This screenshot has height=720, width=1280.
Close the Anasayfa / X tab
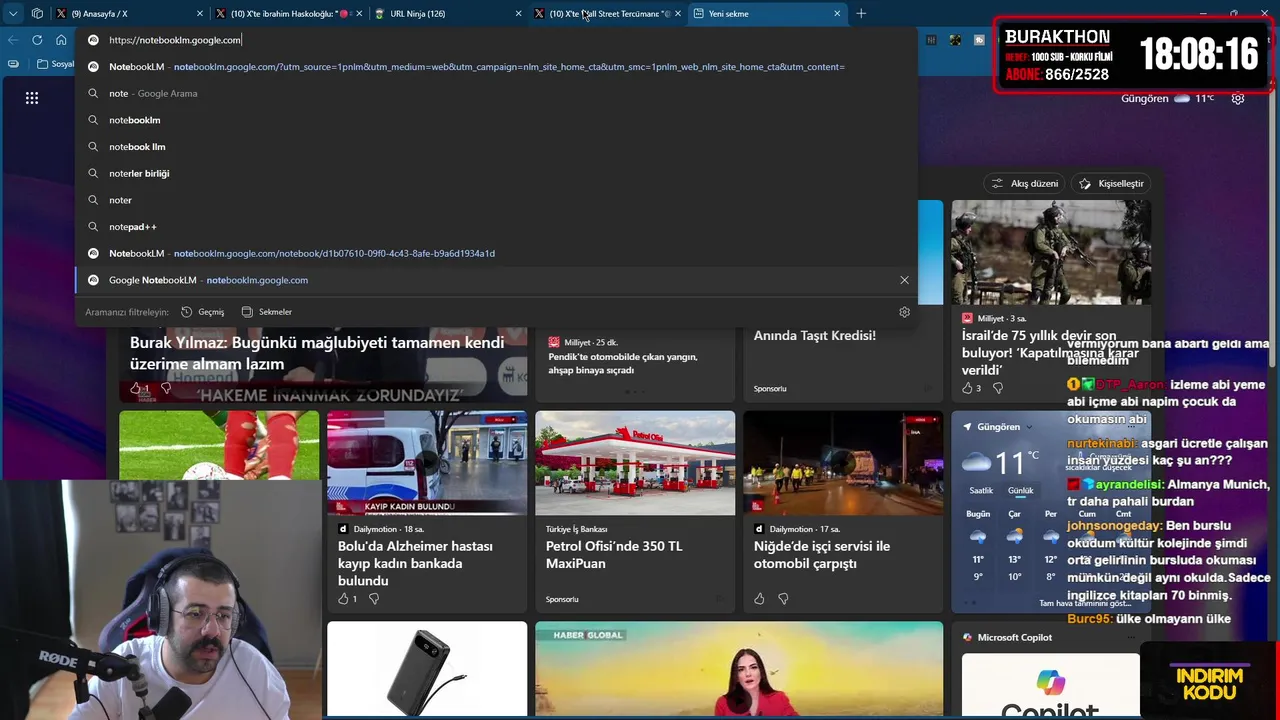pos(200,14)
